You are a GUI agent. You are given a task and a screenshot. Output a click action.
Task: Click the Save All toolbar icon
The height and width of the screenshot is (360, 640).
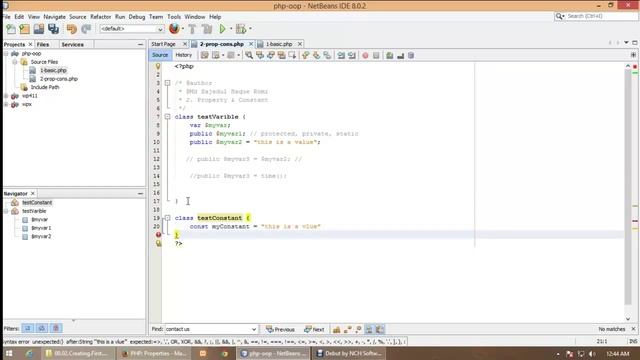[x=53, y=29]
